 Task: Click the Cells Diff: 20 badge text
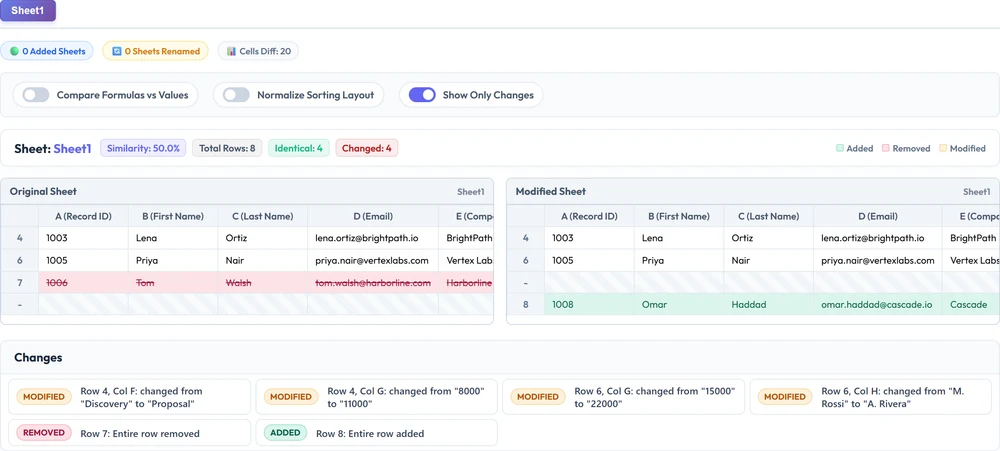265,51
